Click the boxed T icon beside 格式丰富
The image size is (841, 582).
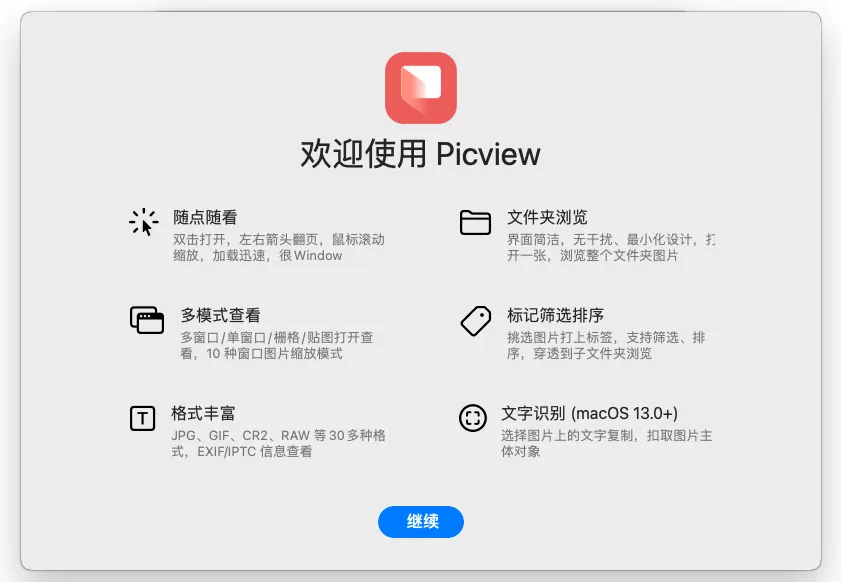pyautogui.click(x=143, y=418)
